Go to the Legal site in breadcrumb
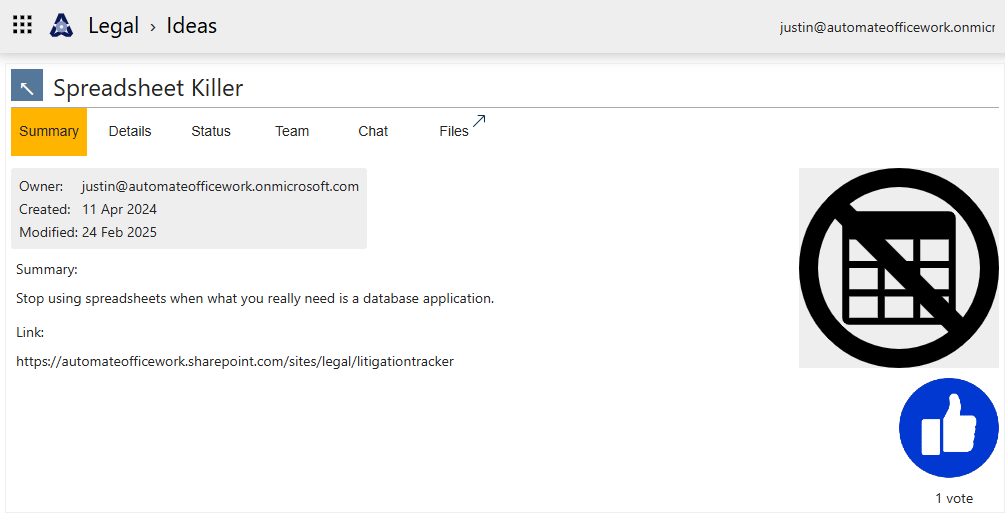Screen dimensions: 1005x520 (113, 26)
